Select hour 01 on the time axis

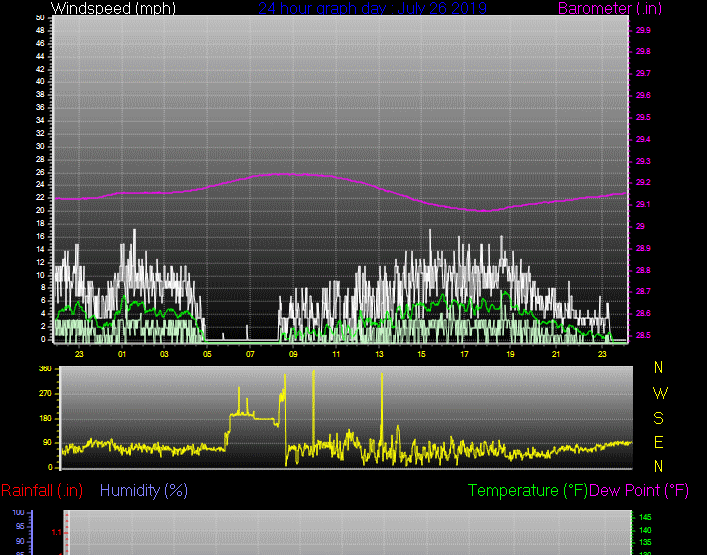coord(122,354)
